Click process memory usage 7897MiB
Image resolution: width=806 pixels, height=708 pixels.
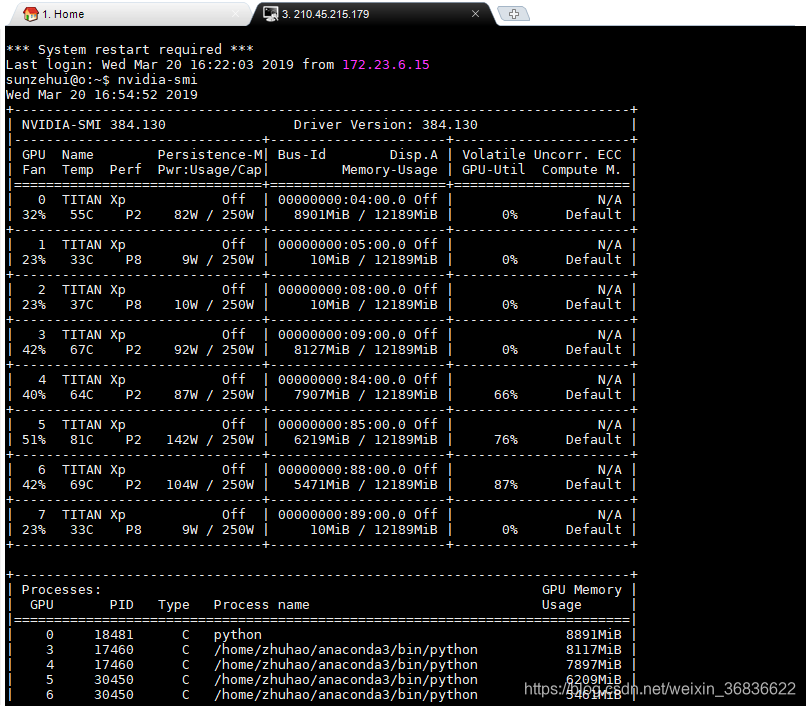pyautogui.click(x=594, y=665)
